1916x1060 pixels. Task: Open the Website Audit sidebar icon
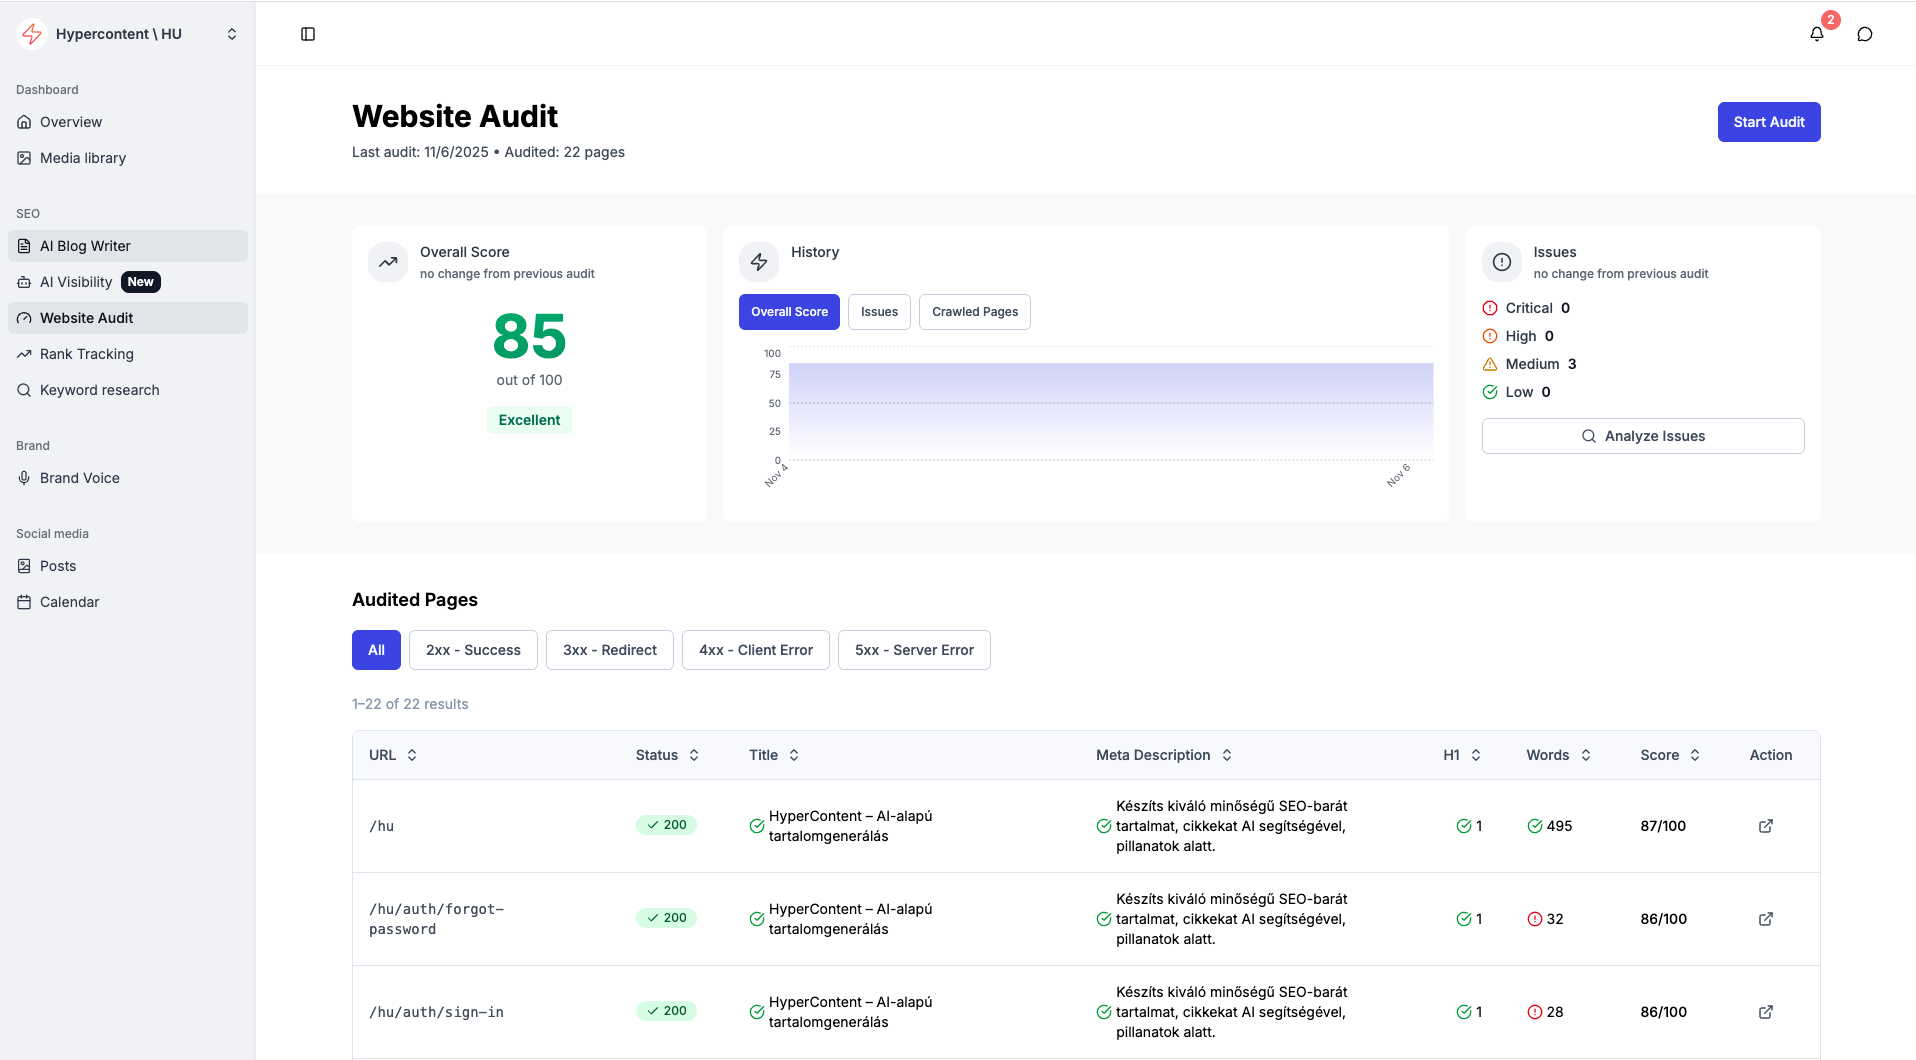[24, 318]
